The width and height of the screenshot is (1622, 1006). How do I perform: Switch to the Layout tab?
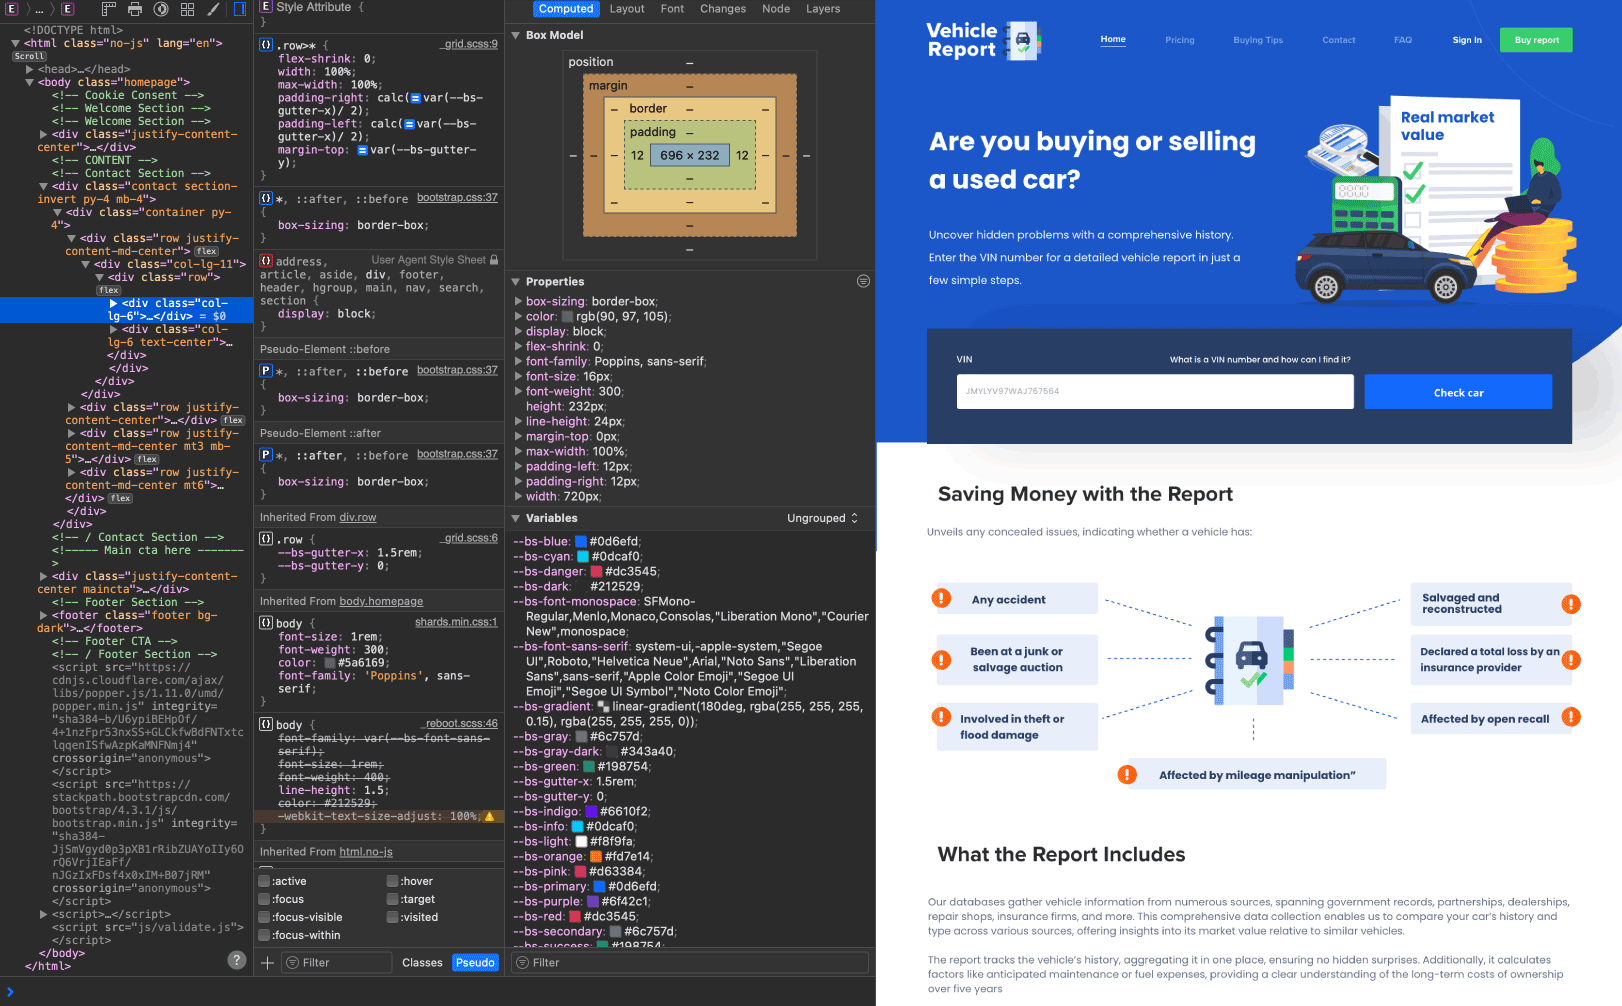tap(627, 9)
